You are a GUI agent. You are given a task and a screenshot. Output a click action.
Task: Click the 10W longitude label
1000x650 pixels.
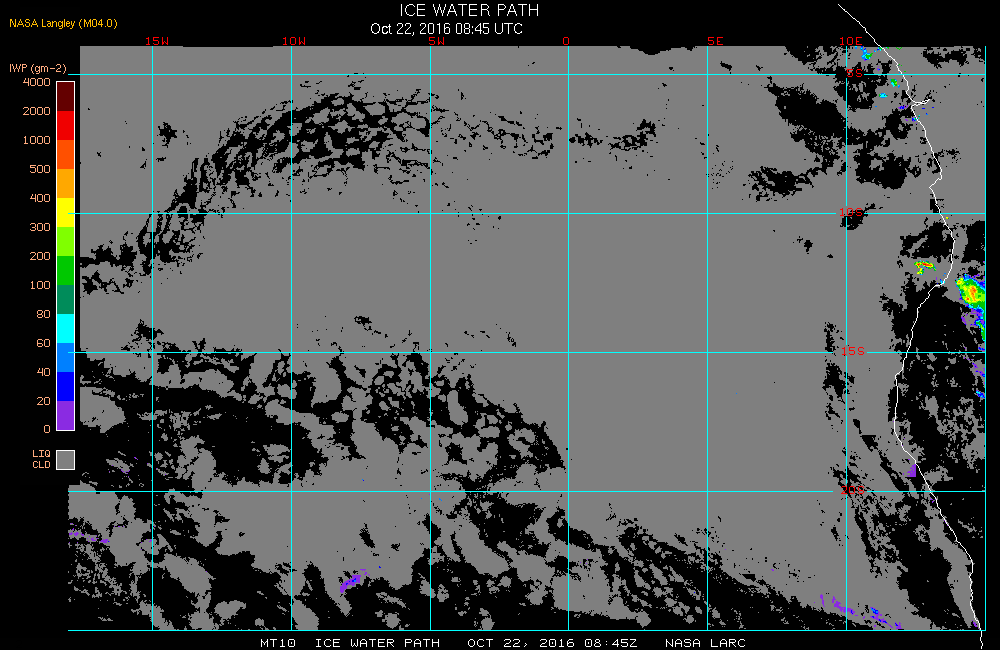click(x=294, y=41)
